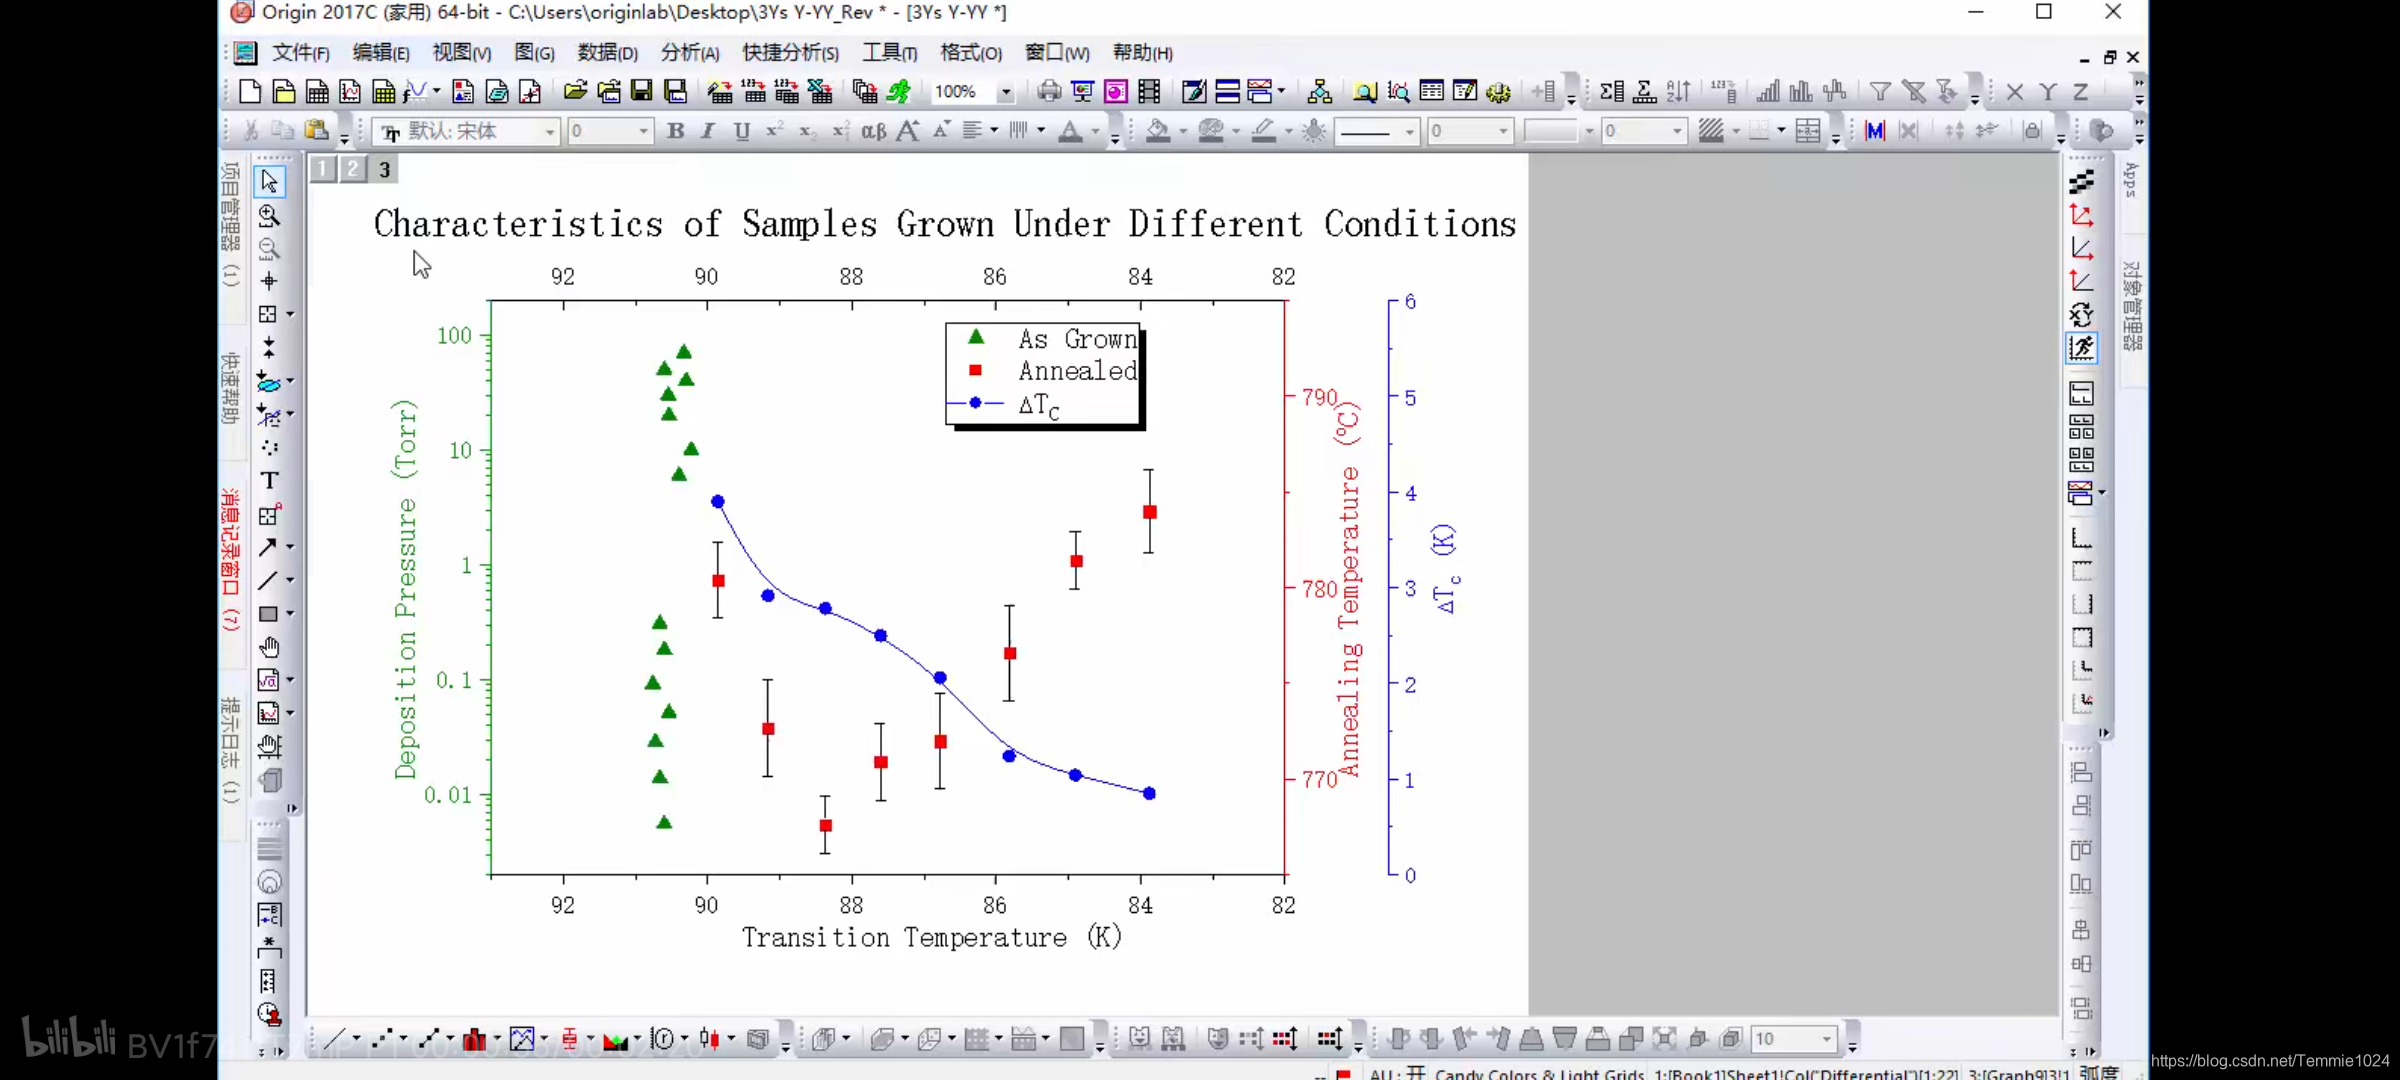2400x1080 pixels.
Task: Open the font size dropdown
Action: (x=643, y=132)
